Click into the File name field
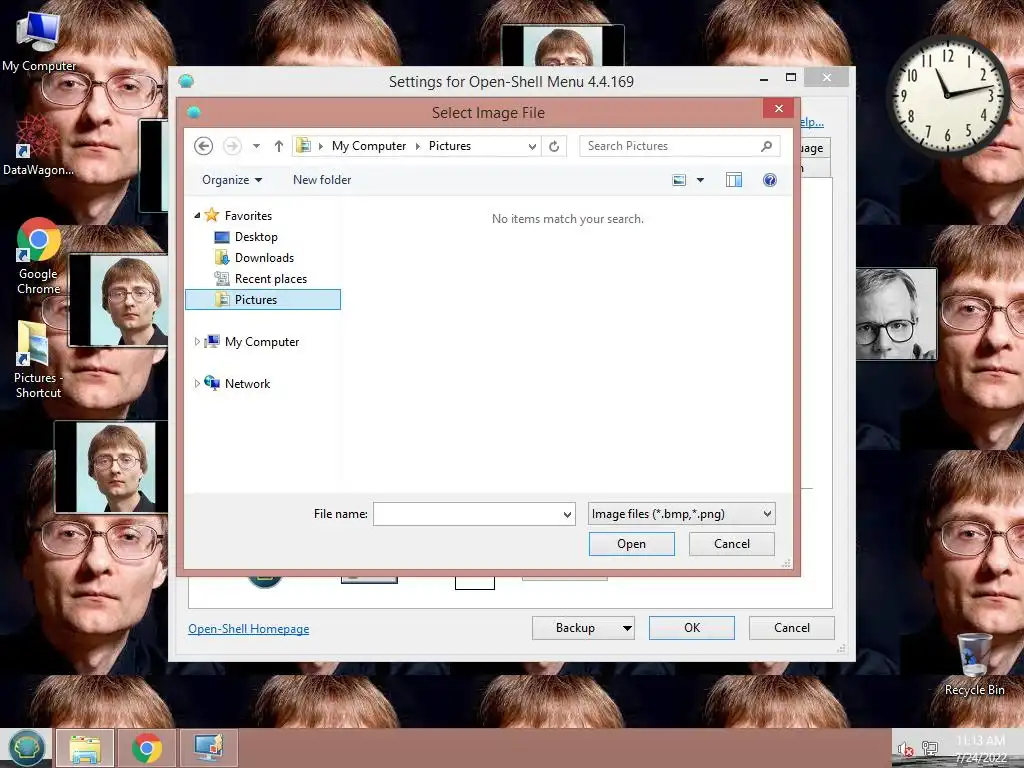1024x768 pixels. (468, 514)
